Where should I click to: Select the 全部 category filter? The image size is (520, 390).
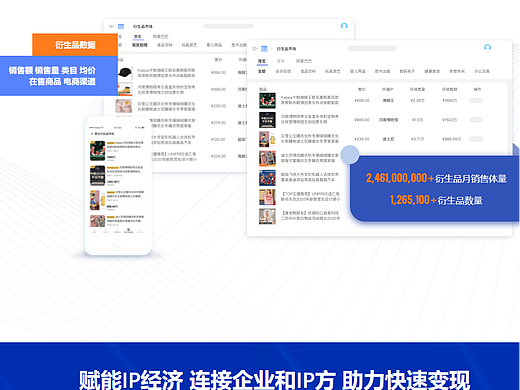pos(262,71)
